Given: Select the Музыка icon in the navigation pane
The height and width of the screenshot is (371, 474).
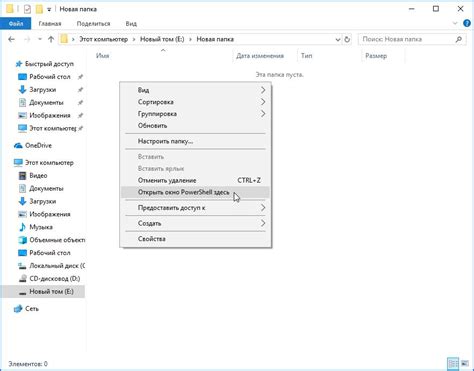Looking at the screenshot, I should click(x=22, y=227).
